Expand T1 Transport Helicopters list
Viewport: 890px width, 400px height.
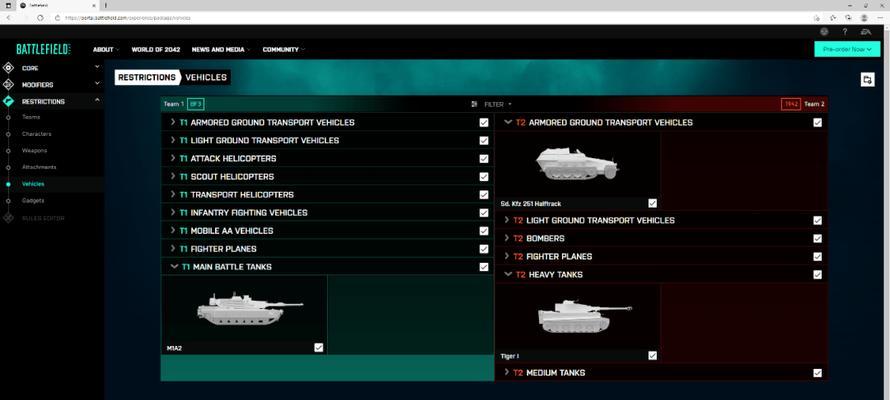coord(173,195)
